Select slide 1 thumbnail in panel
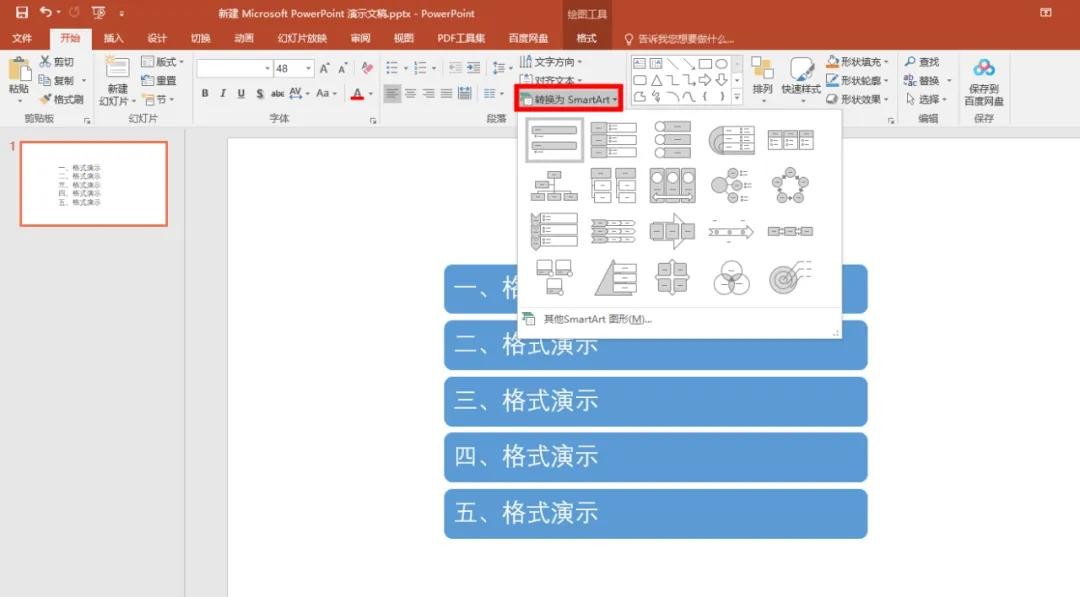This screenshot has width=1080, height=597. click(x=94, y=184)
